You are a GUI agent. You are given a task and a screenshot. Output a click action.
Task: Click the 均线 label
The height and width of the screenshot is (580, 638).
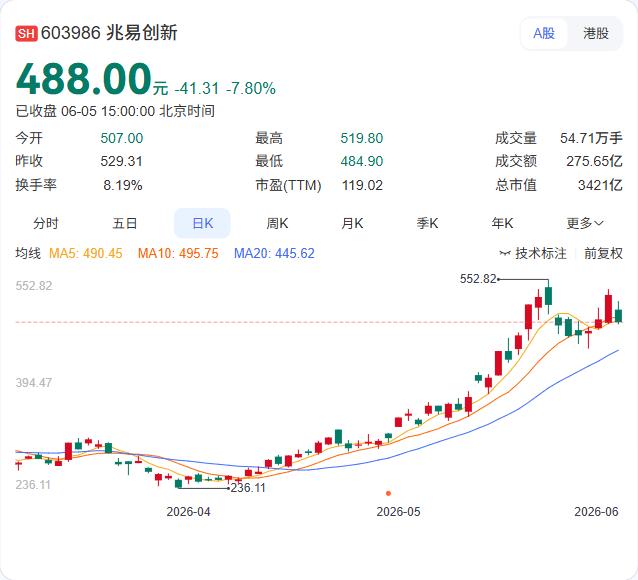(28, 253)
